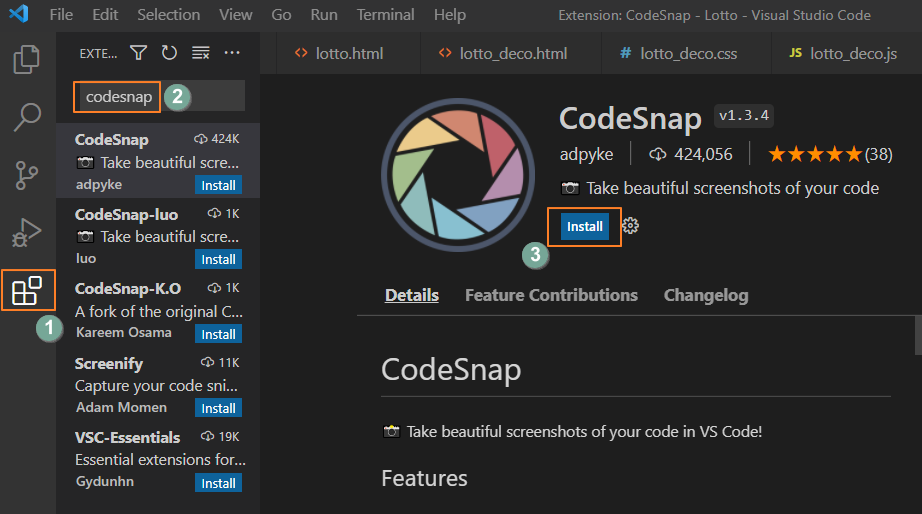The width and height of the screenshot is (922, 514).
Task: Click the details page scrollbar thumb
Action: point(918,335)
